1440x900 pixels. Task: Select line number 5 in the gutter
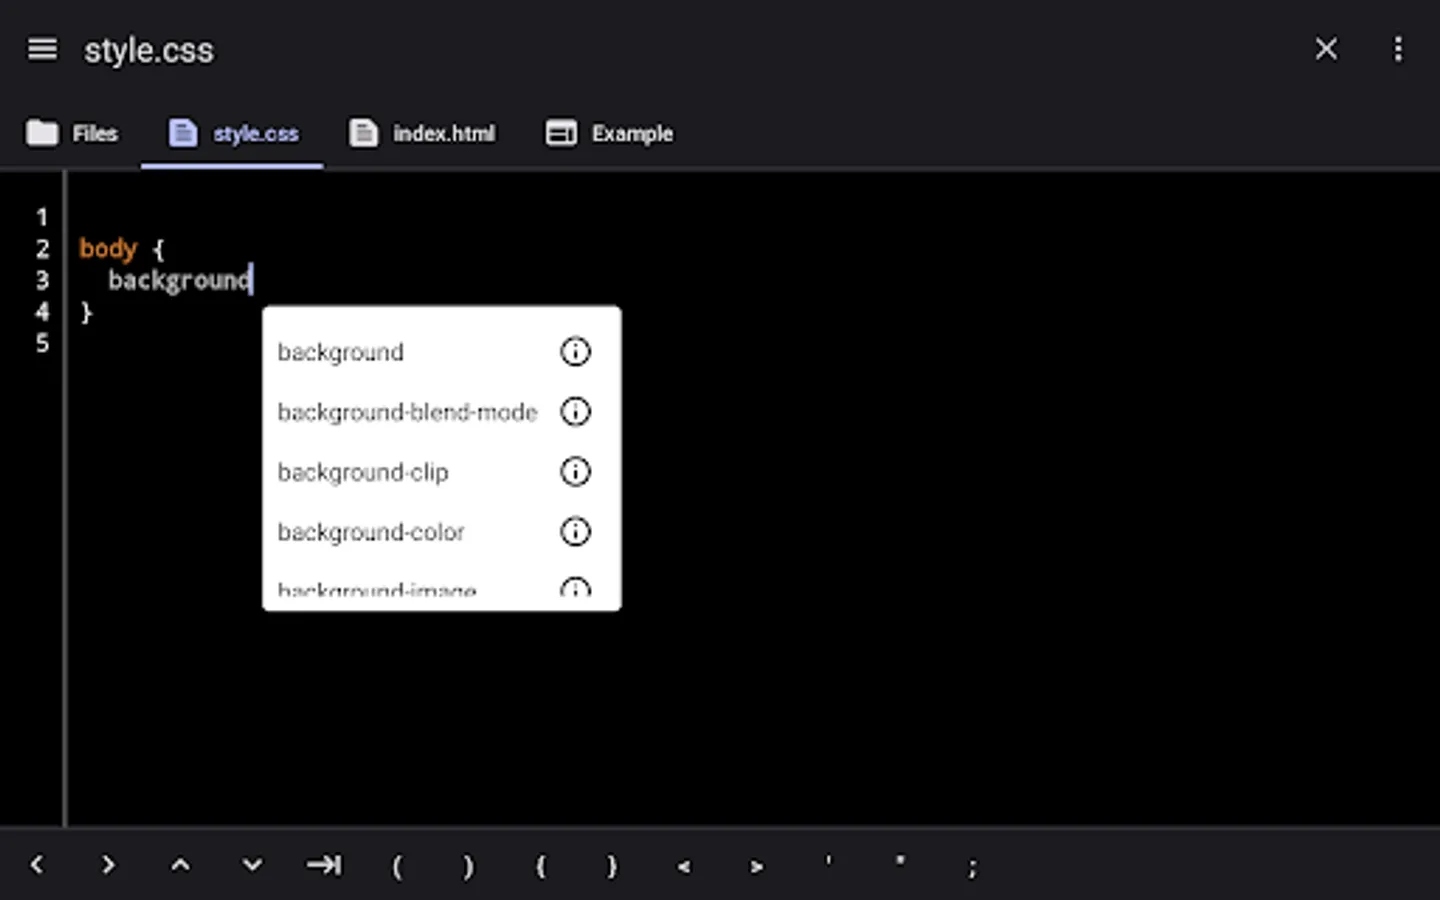pyautogui.click(x=42, y=343)
